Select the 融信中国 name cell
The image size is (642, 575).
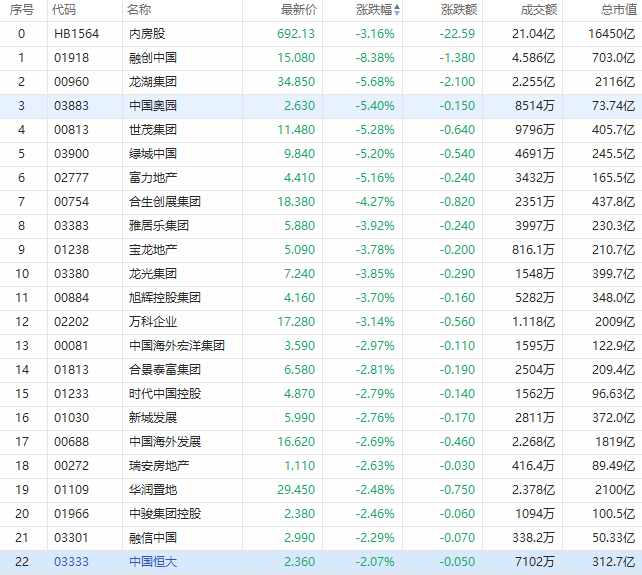point(153,538)
